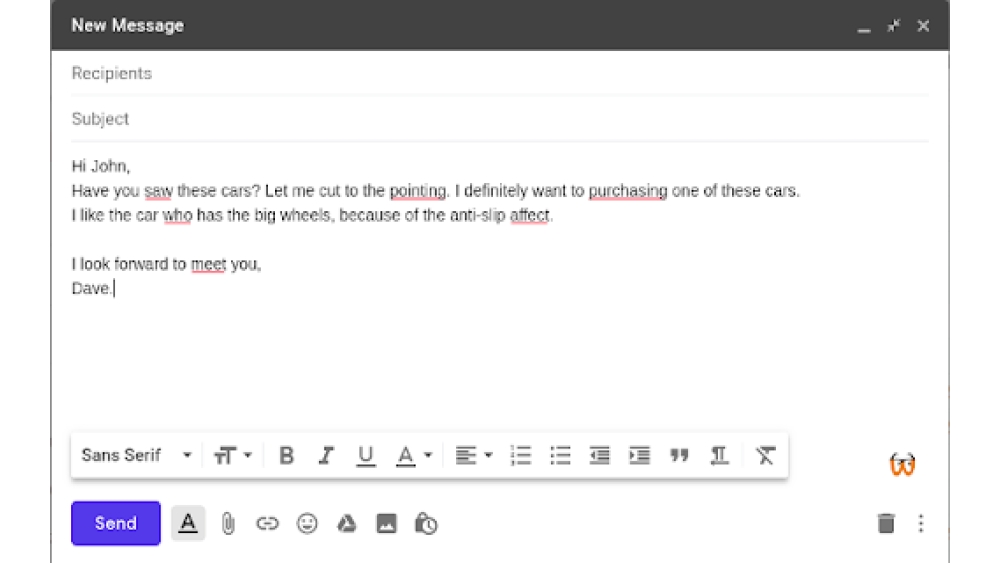Toggle underline formatting
The image size is (1000, 563).
coord(366,456)
